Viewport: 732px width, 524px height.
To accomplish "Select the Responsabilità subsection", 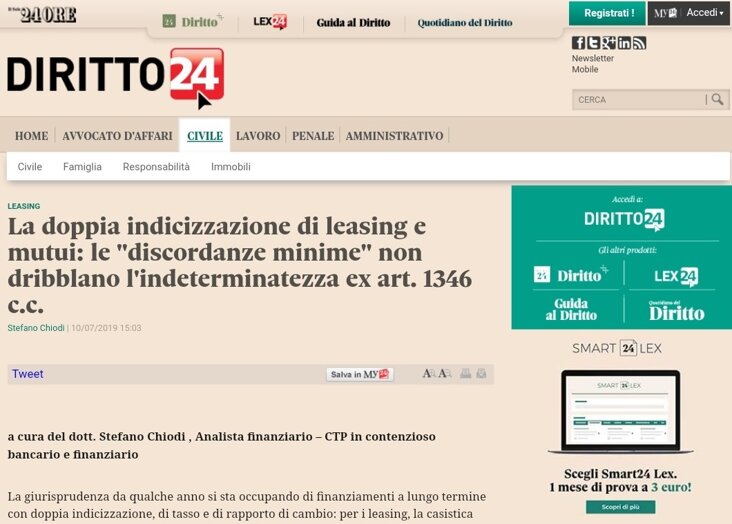I will [156, 167].
